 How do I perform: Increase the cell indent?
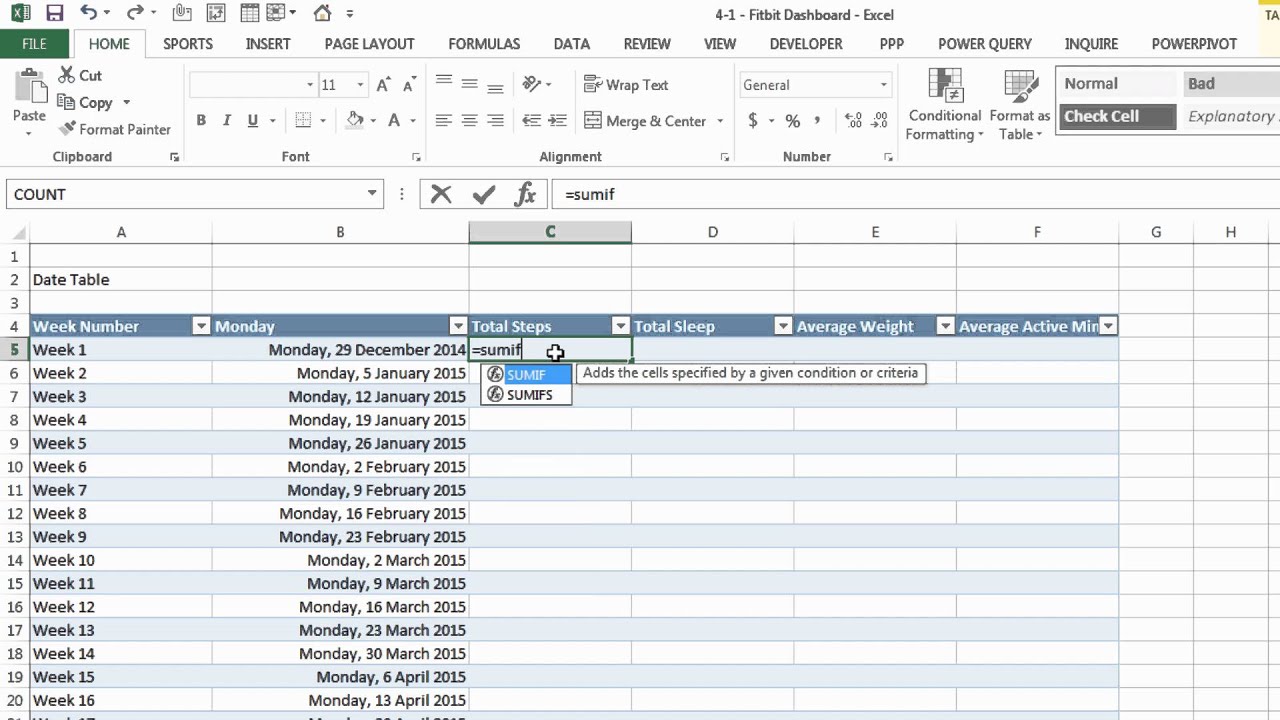tap(557, 121)
